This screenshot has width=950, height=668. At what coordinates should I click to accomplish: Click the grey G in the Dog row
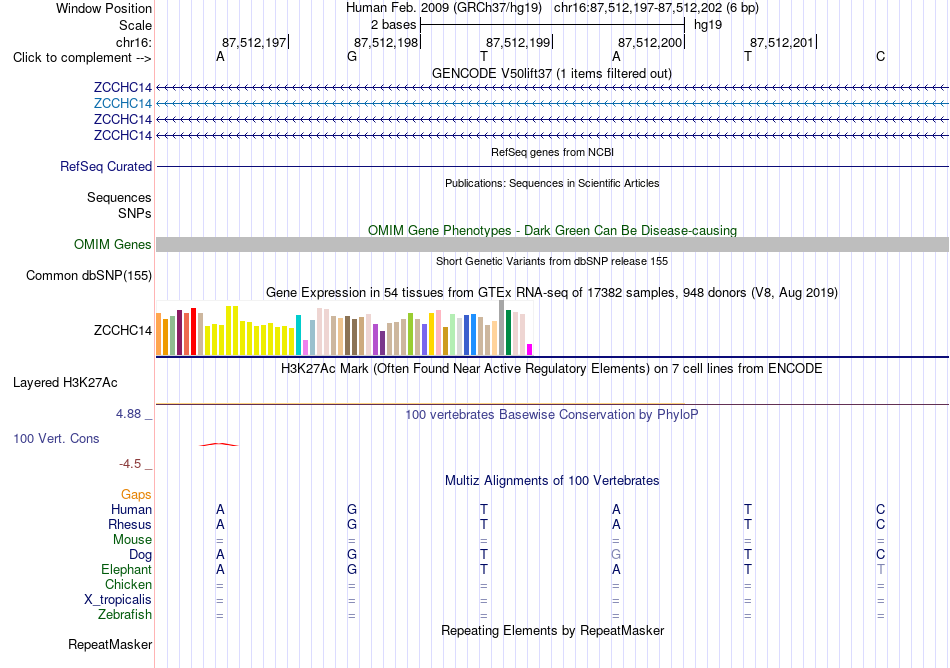[616, 554]
